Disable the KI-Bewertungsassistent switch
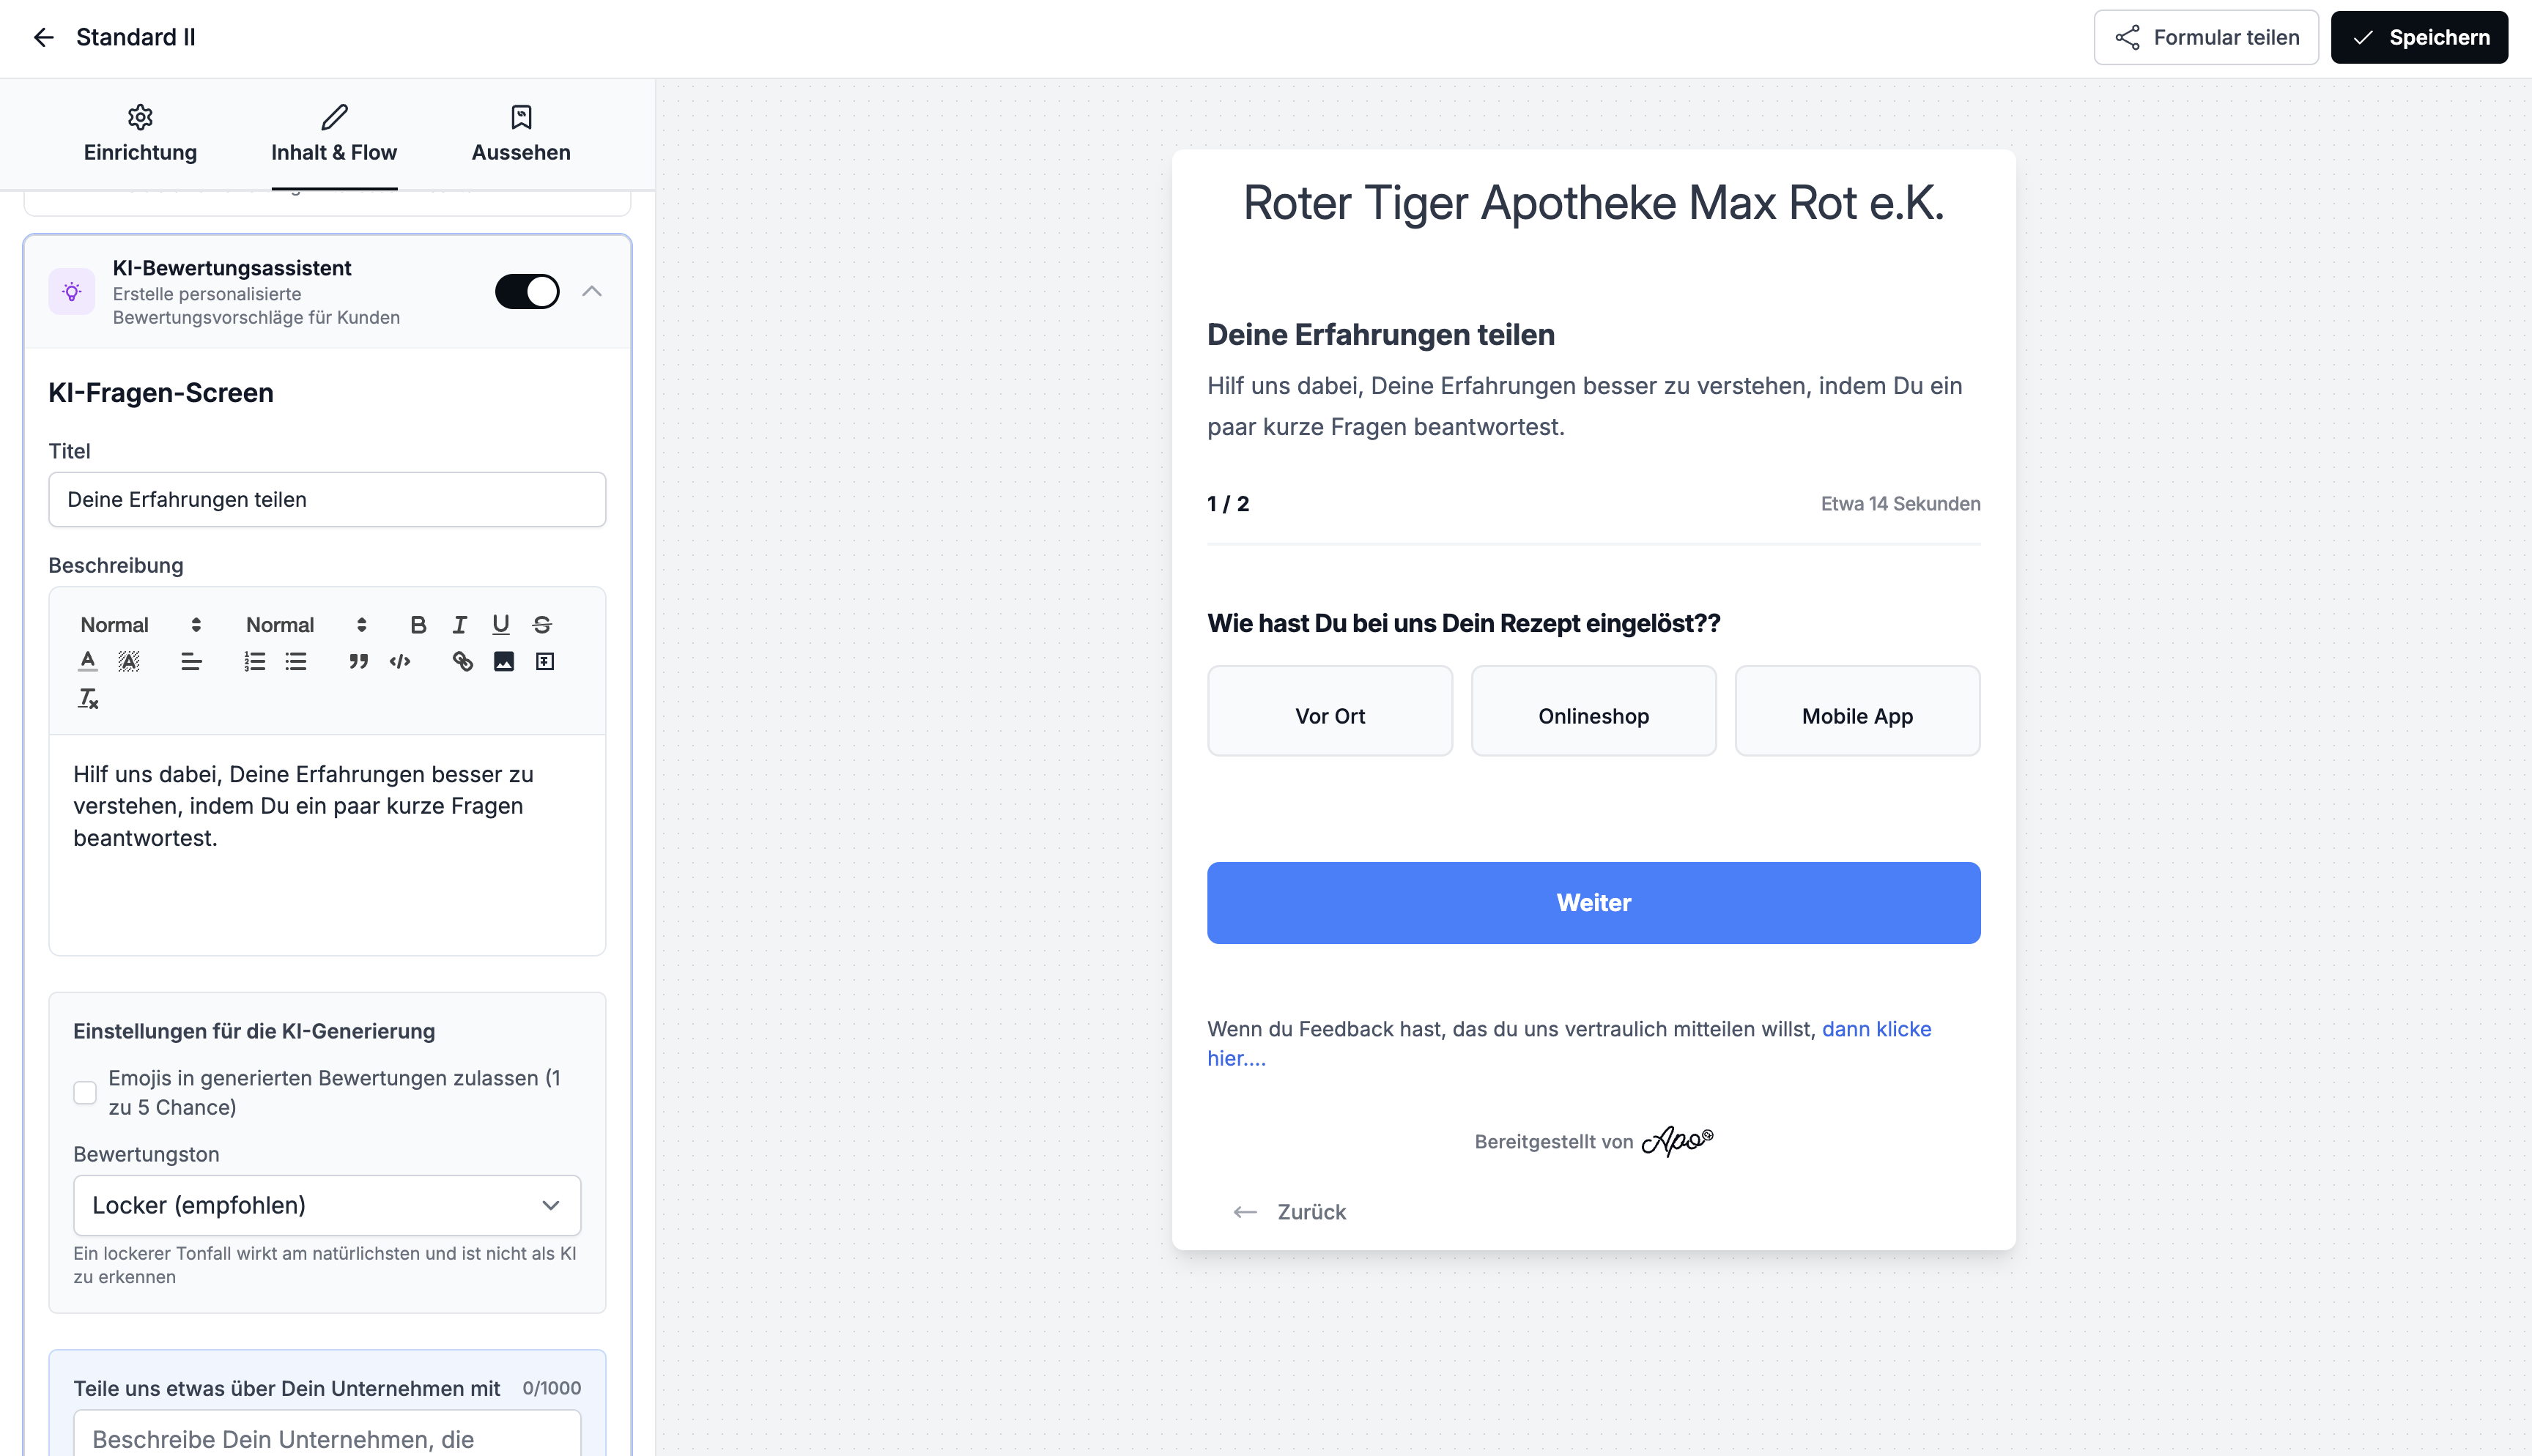 527,291
